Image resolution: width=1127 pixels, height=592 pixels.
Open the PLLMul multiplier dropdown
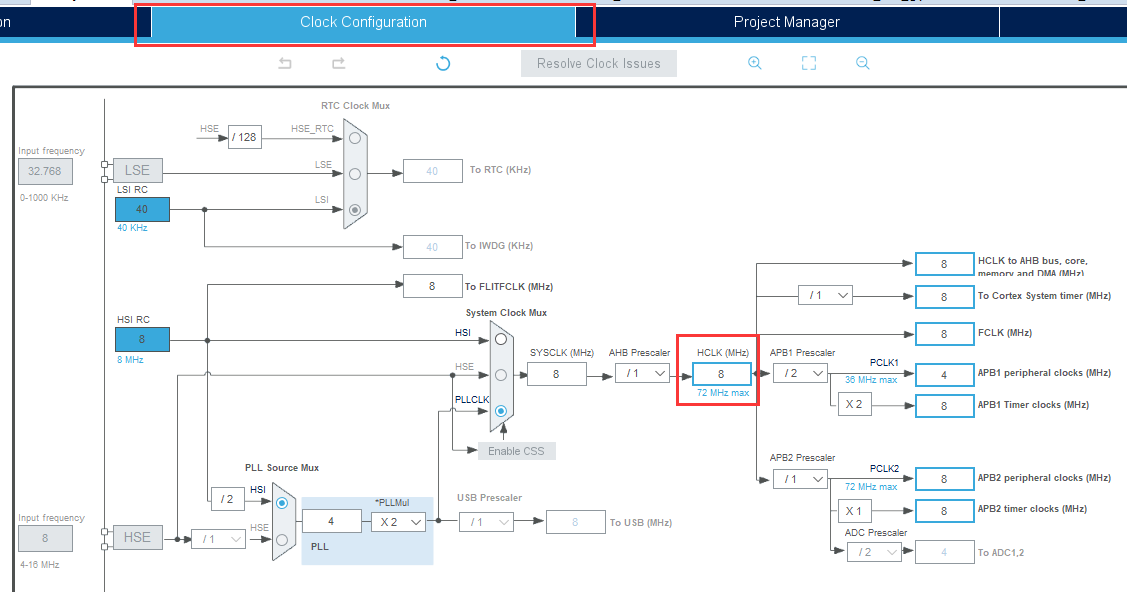398,522
